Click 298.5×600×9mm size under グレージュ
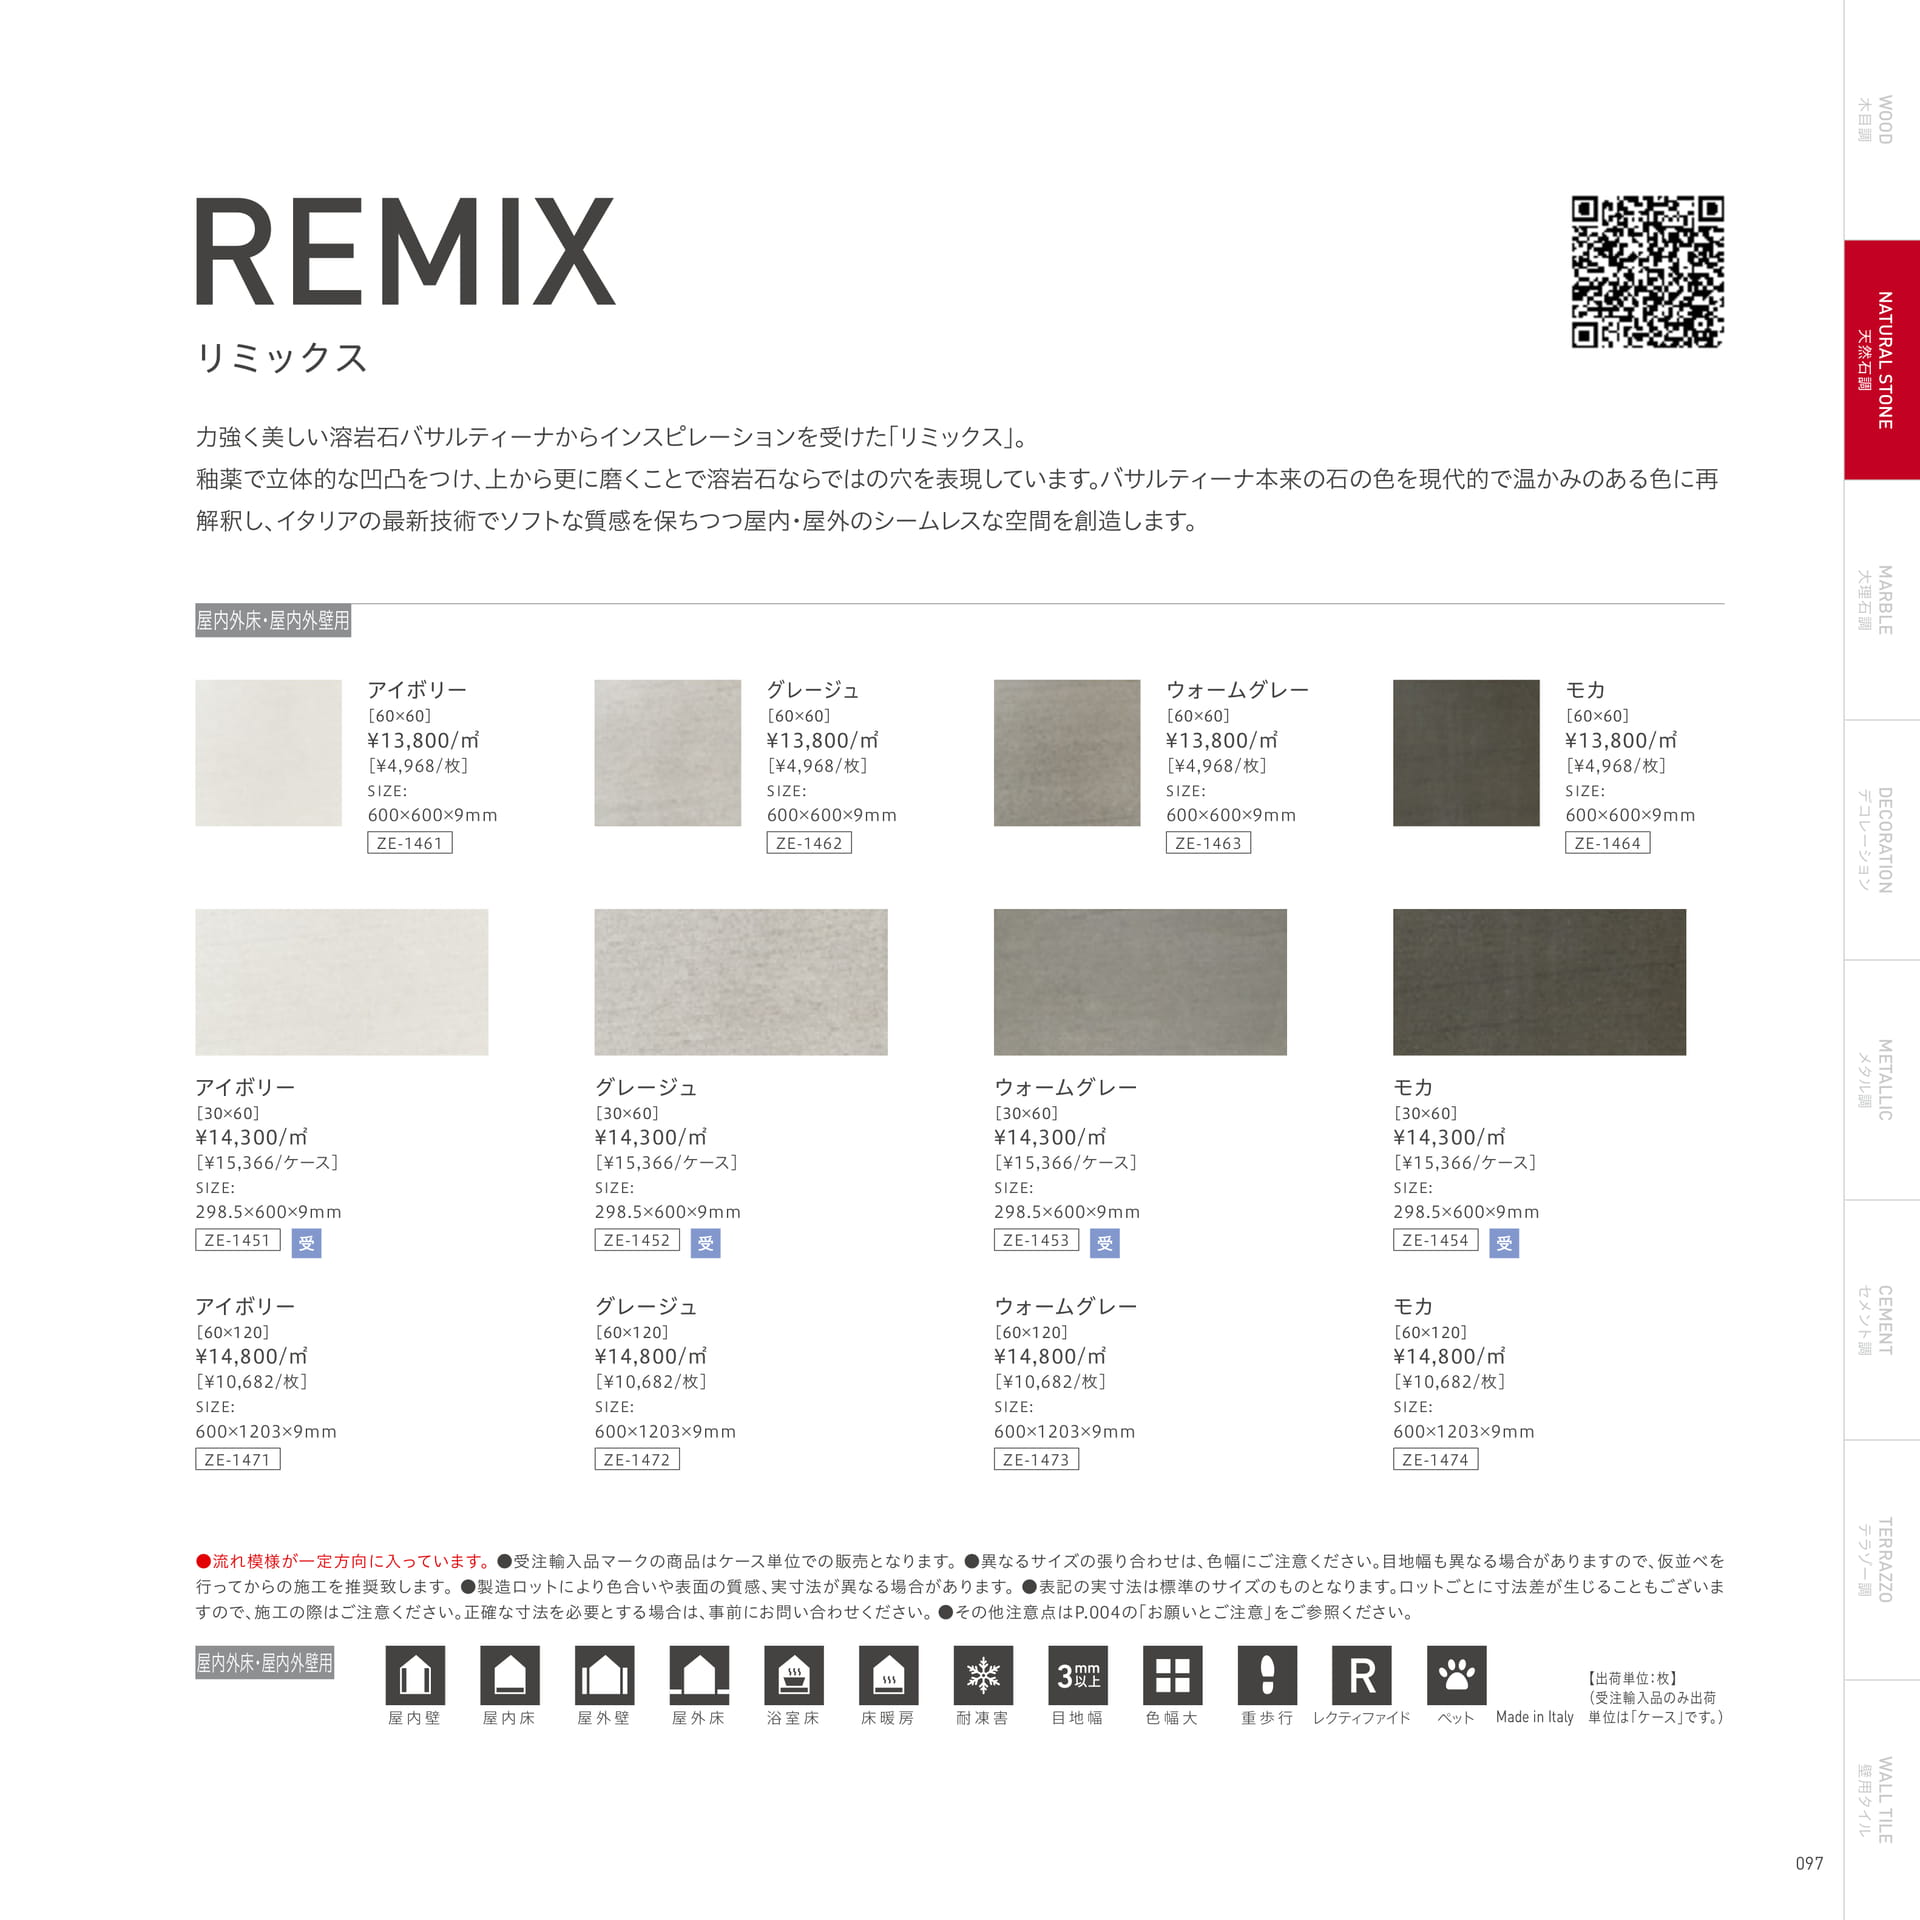 pos(668,1212)
